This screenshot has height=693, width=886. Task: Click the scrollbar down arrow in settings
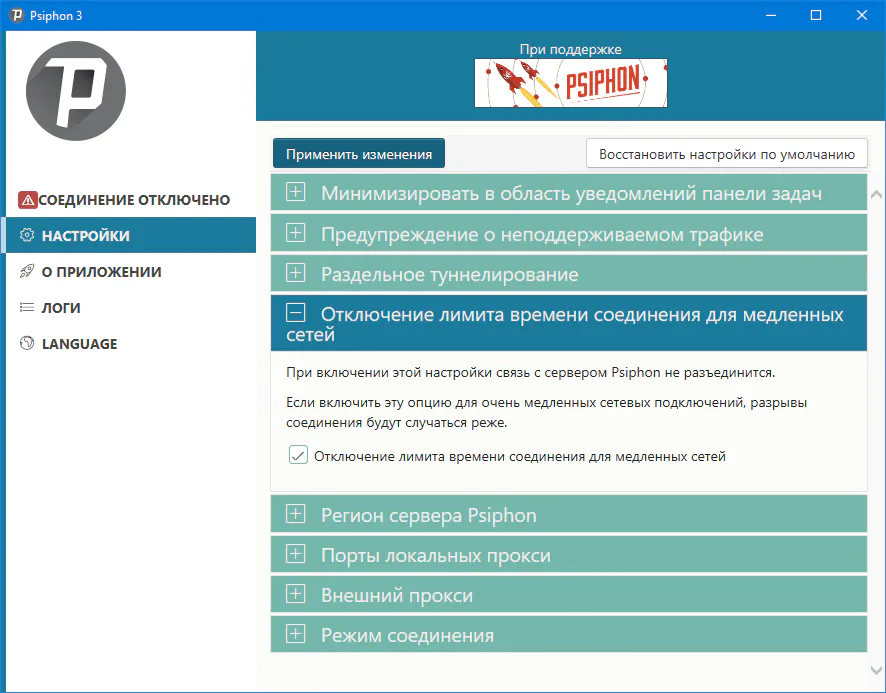[x=876, y=670]
